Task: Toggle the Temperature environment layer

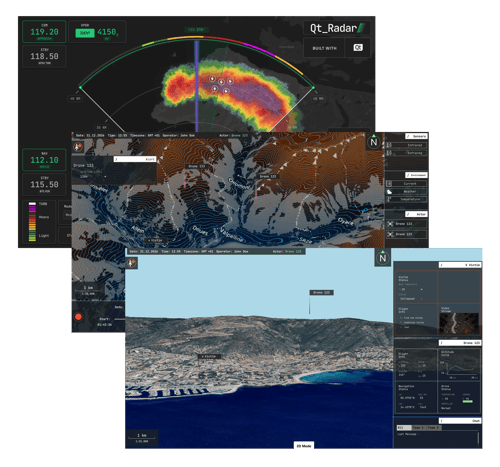Action: tap(406, 199)
